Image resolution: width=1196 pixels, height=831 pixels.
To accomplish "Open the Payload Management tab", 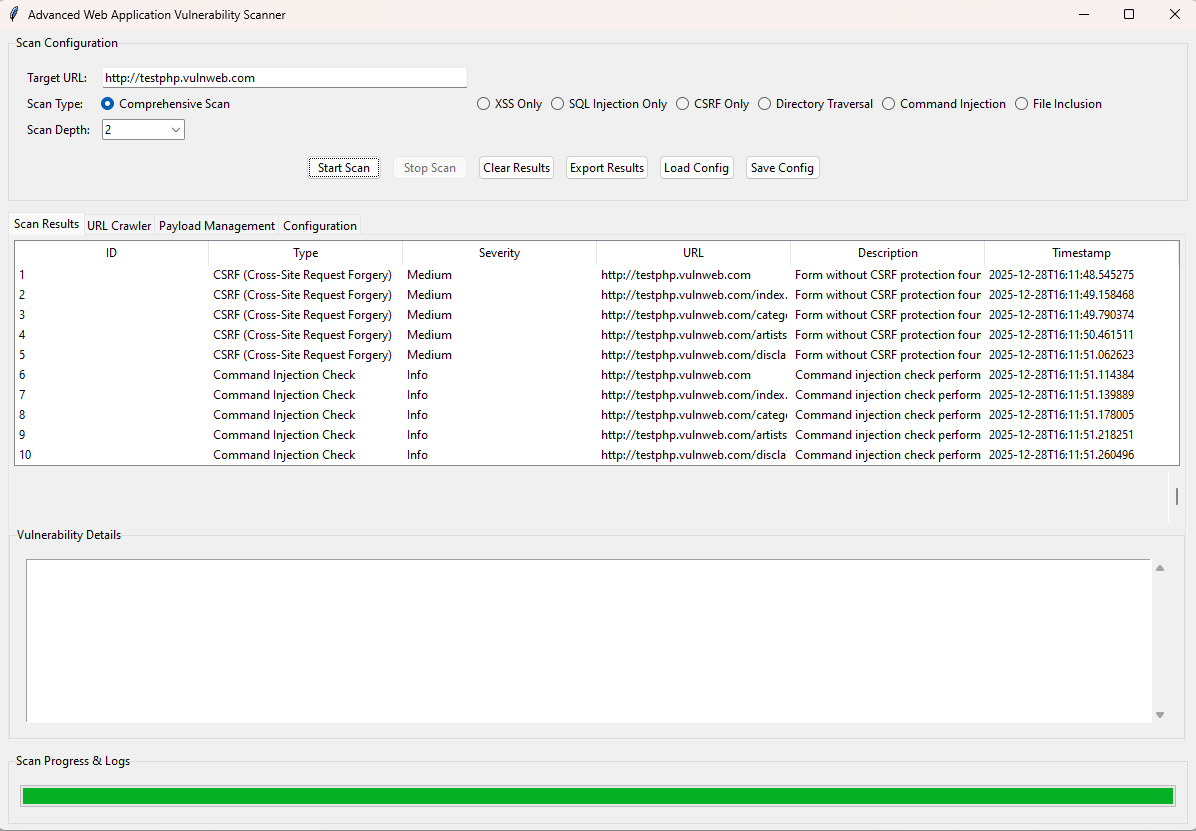I will coord(217,226).
